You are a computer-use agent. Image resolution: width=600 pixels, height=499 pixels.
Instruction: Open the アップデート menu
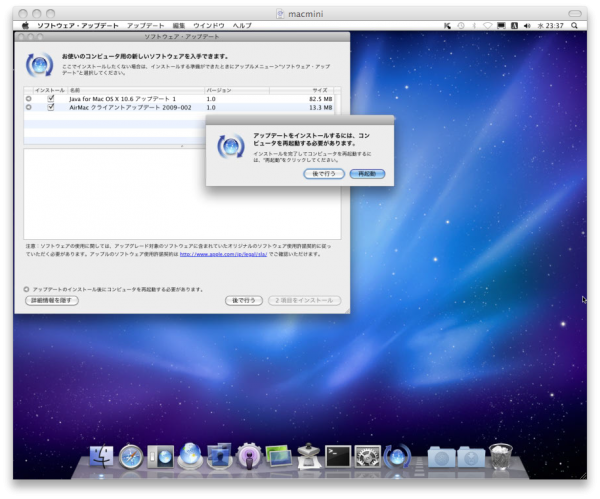click(x=145, y=26)
